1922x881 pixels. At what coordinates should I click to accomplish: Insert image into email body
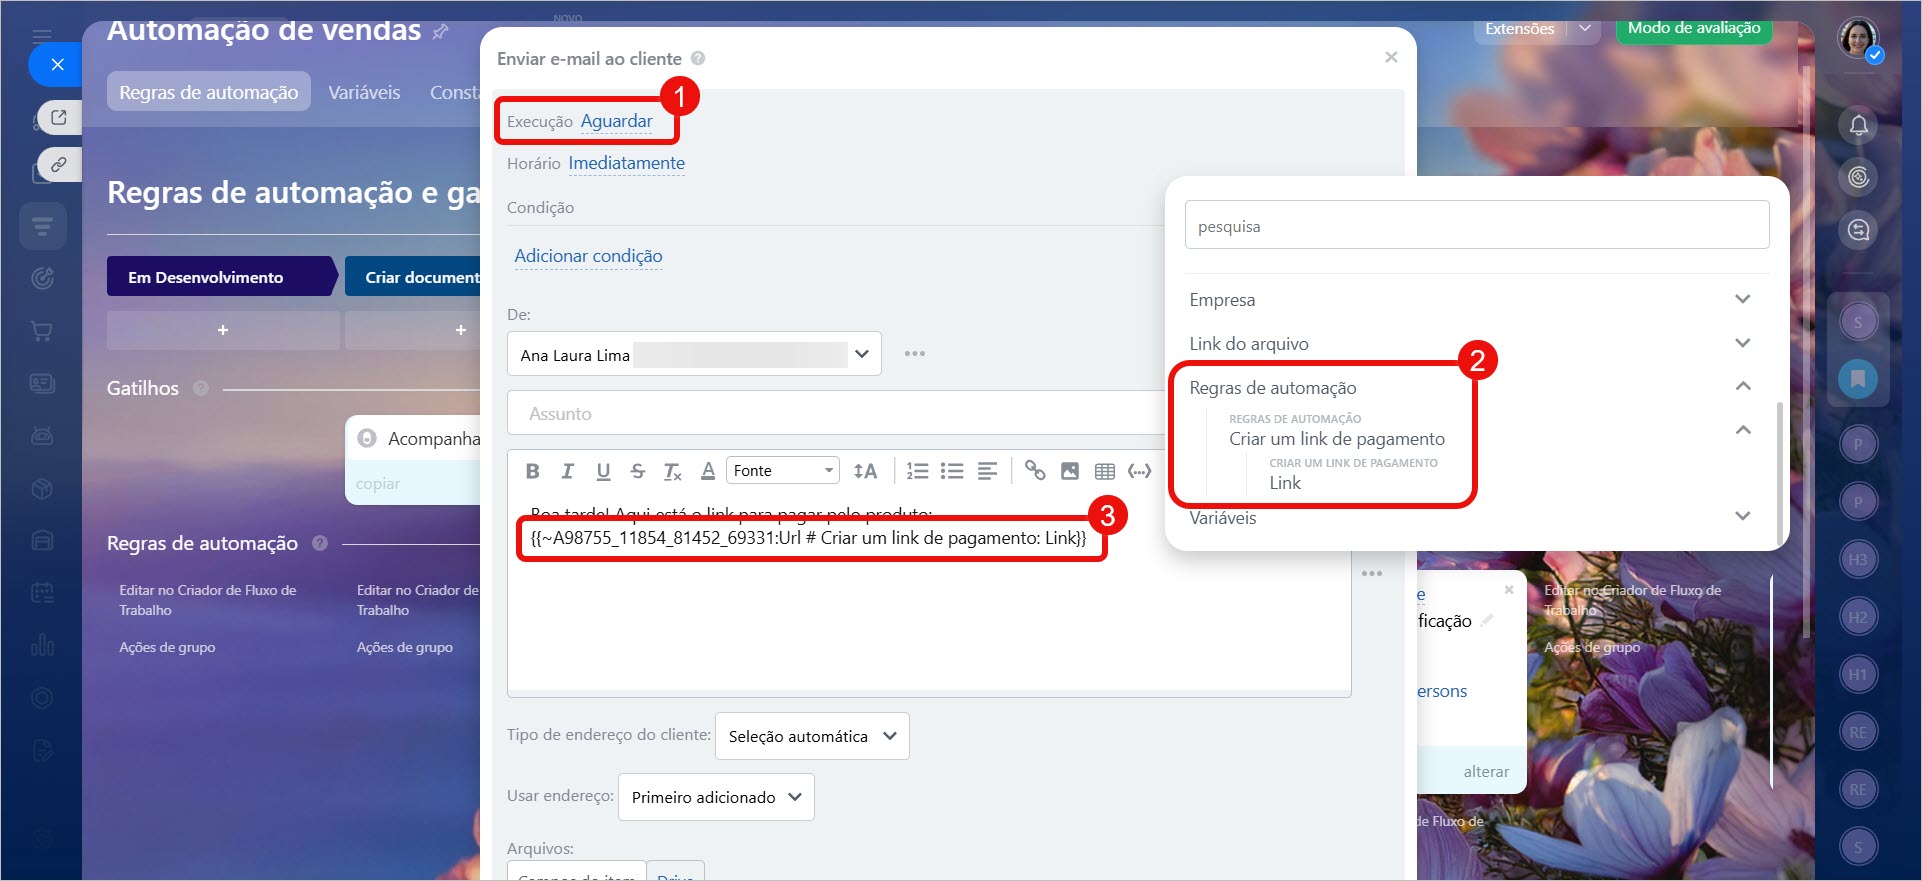pyautogui.click(x=1070, y=471)
